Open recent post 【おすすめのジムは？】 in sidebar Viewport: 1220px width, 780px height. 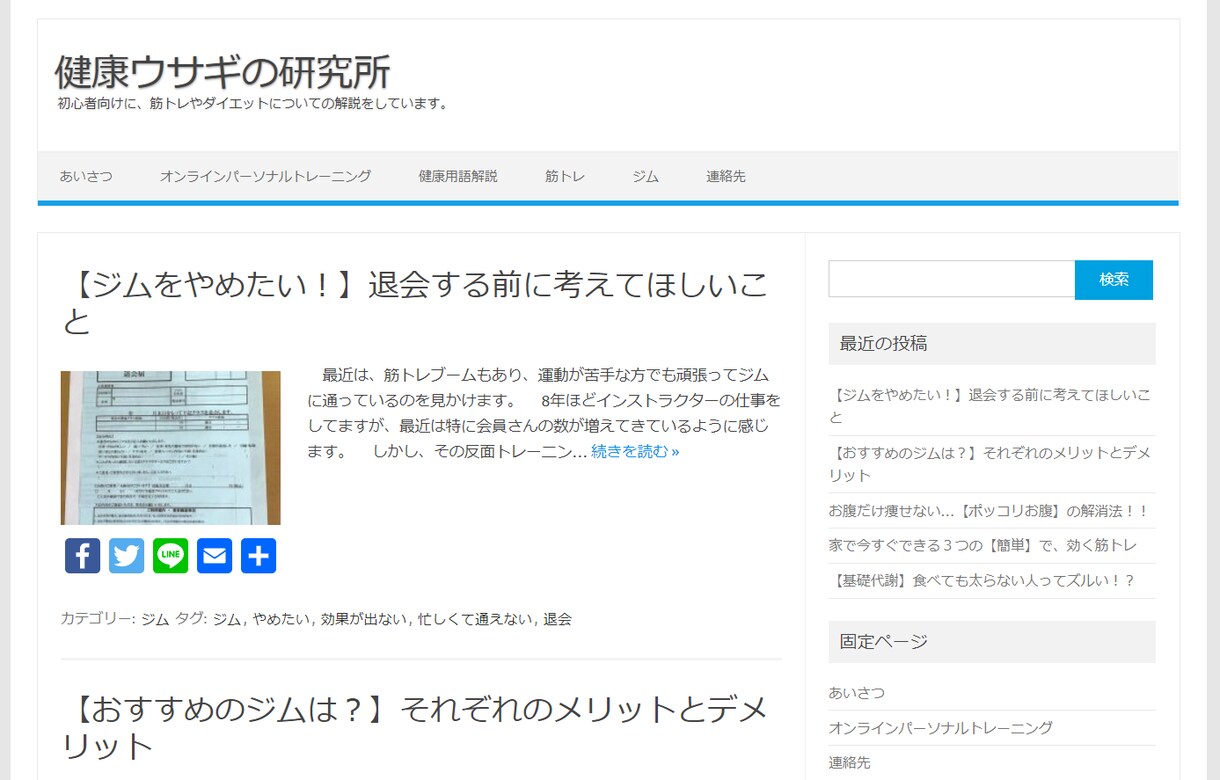pyautogui.click(x=990, y=463)
